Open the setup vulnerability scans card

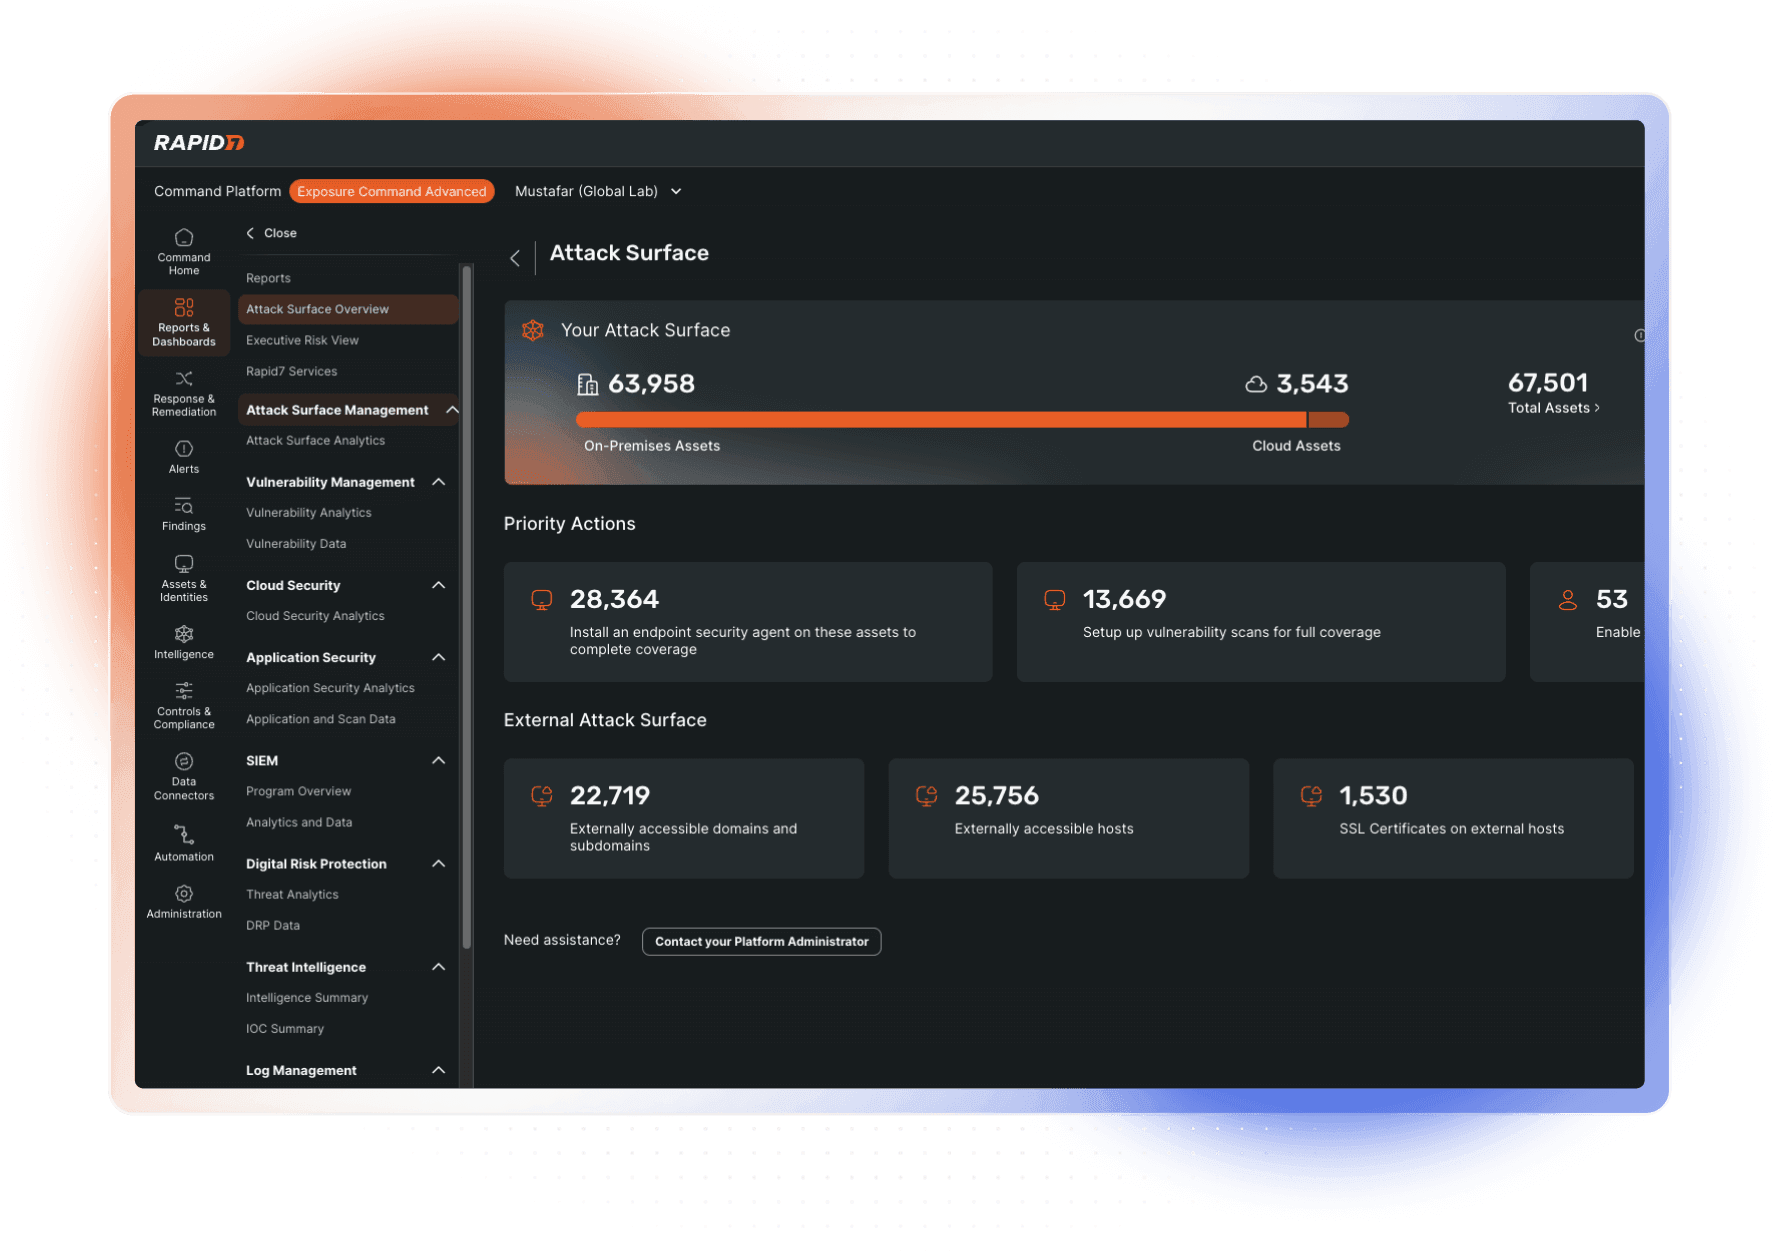tap(1261, 622)
